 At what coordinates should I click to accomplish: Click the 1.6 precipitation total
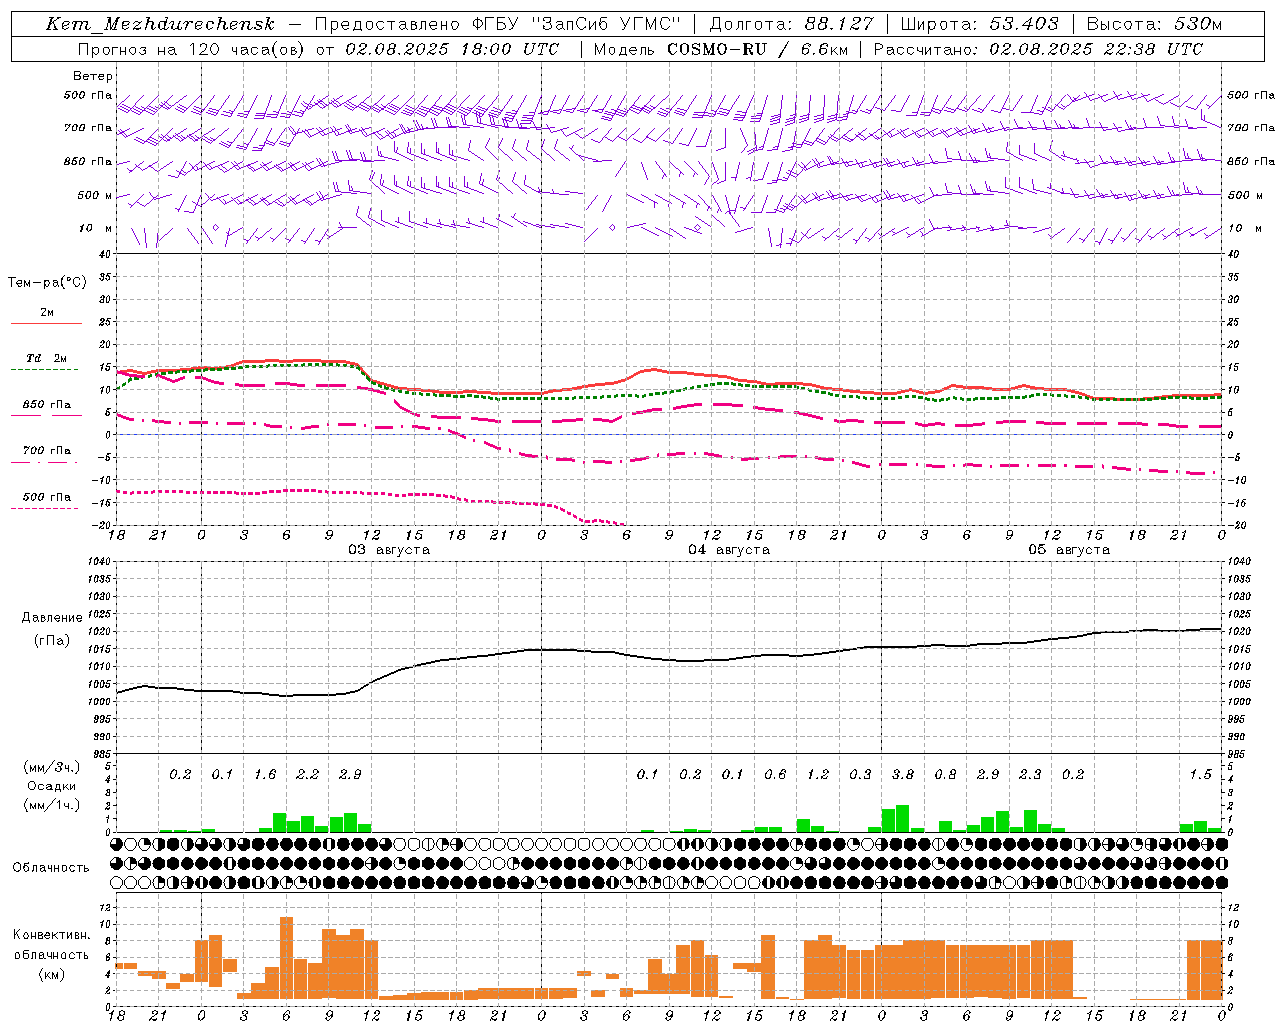pos(265,774)
